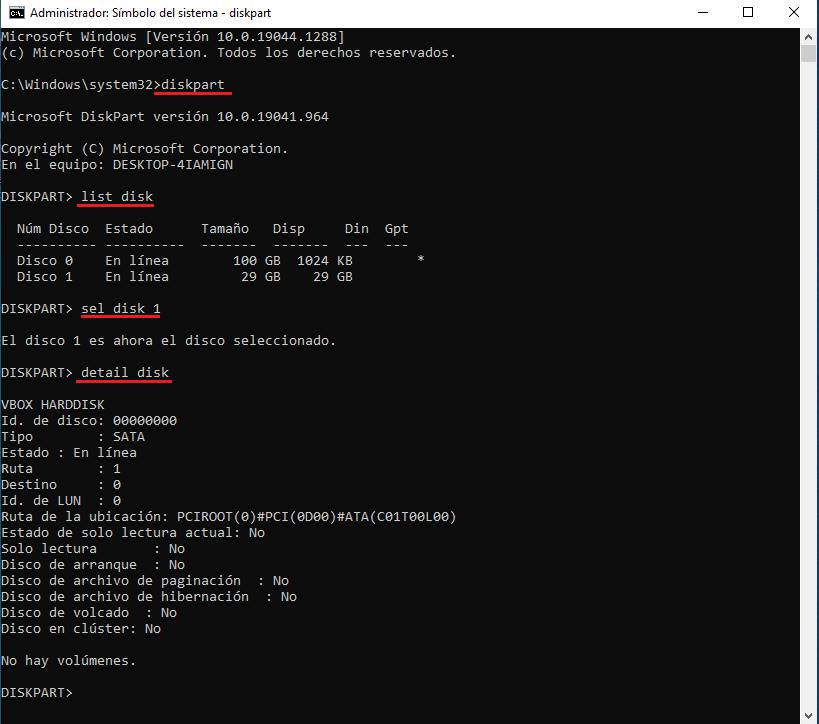
Task: Click the 'Ruta : 1' line
Action: coord(61,469)
